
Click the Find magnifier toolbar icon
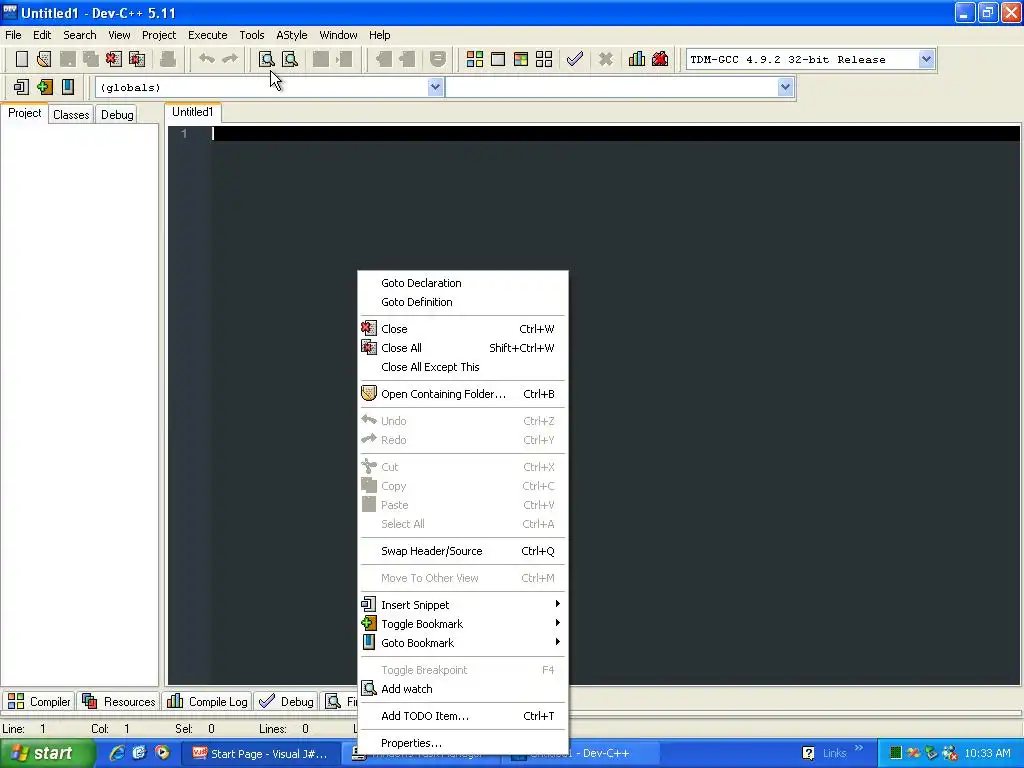pos(266,59)
